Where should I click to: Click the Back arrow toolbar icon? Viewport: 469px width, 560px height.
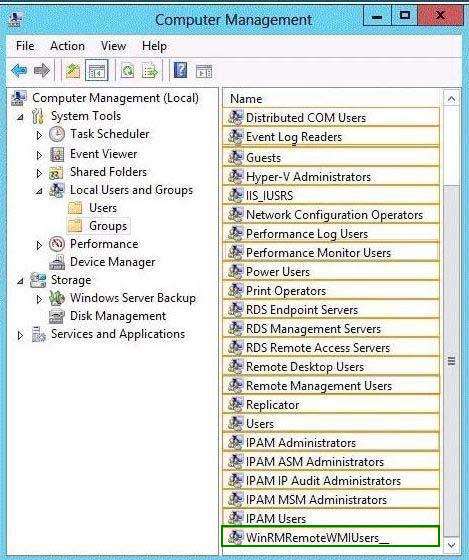click(x=19, y=70)
